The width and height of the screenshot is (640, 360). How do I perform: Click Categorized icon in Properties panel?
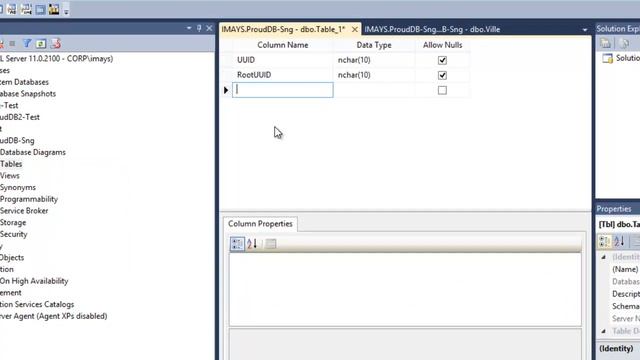pyautogui.click(x=604, y=241)
